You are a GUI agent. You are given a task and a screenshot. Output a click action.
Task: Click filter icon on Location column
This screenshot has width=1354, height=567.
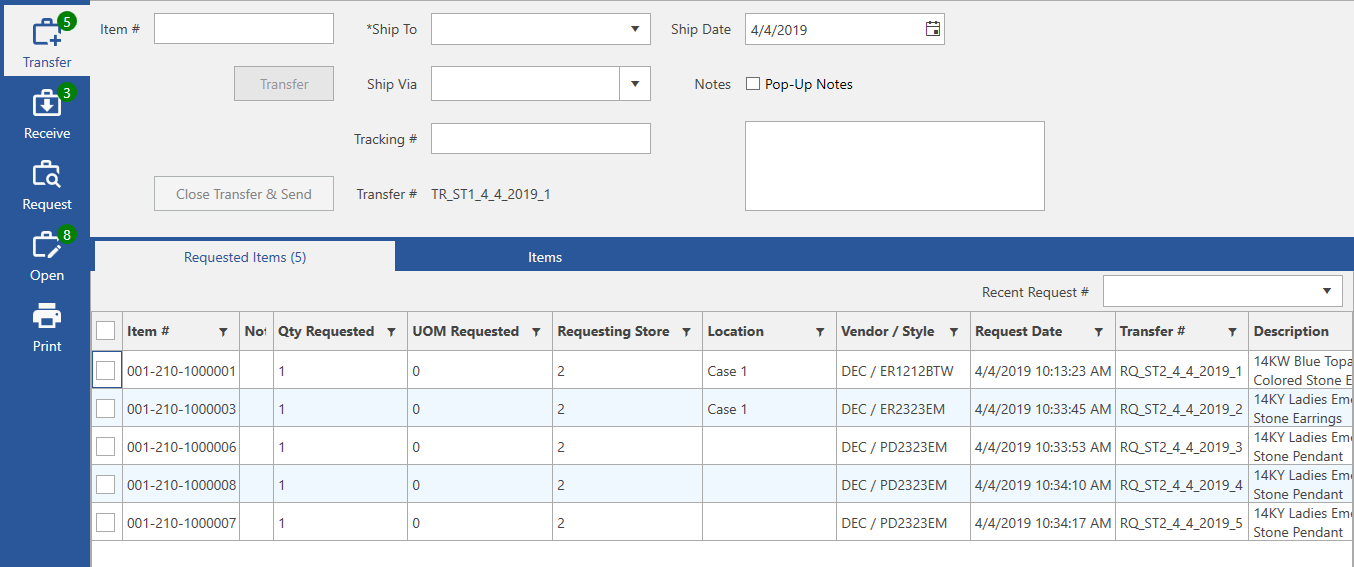820,332
